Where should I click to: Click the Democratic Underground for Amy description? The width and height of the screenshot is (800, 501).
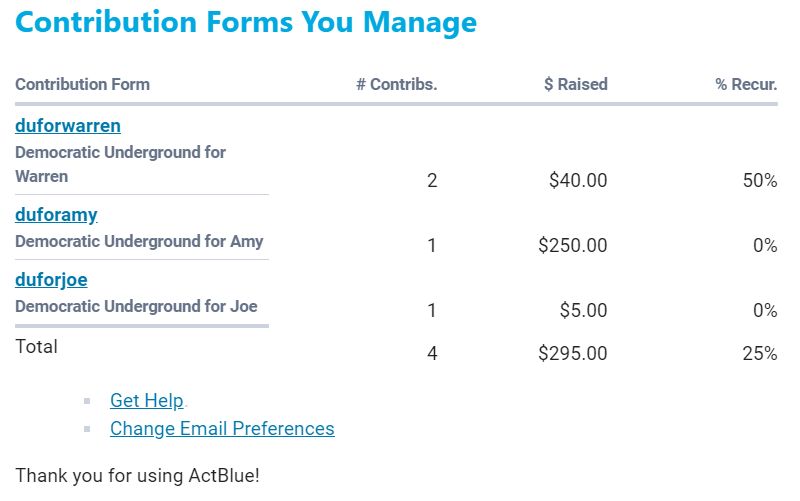[139, 241]
